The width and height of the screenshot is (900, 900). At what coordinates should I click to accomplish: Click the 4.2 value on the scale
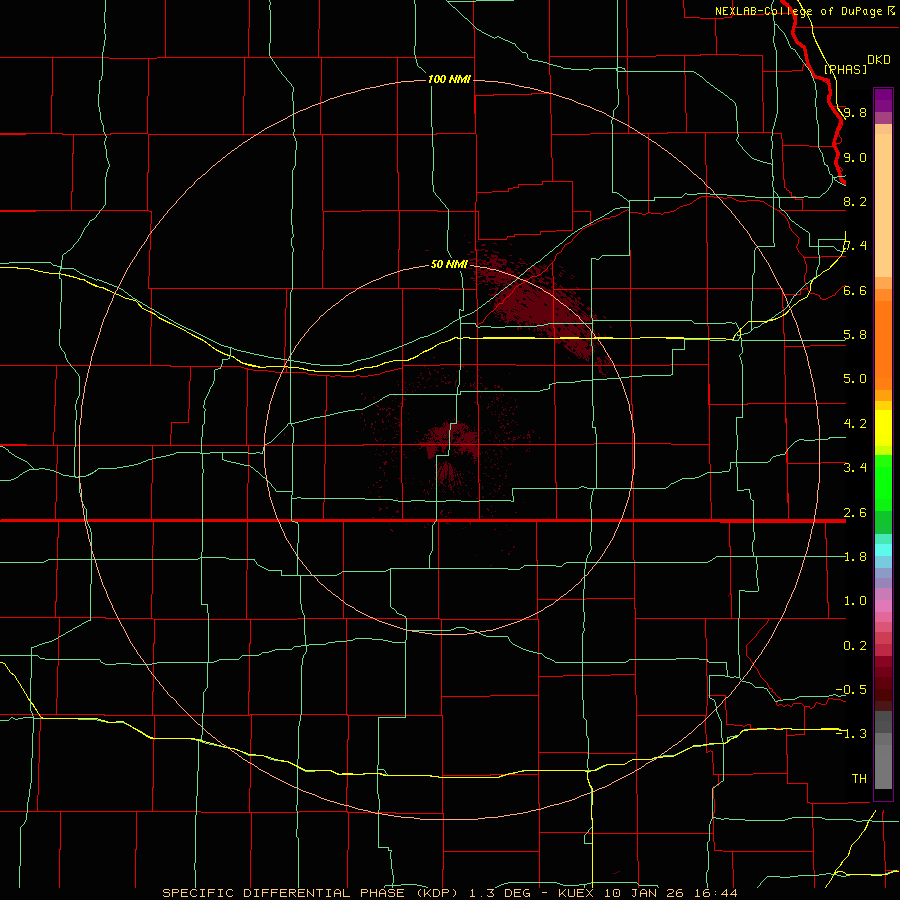[x=855, y=424]
